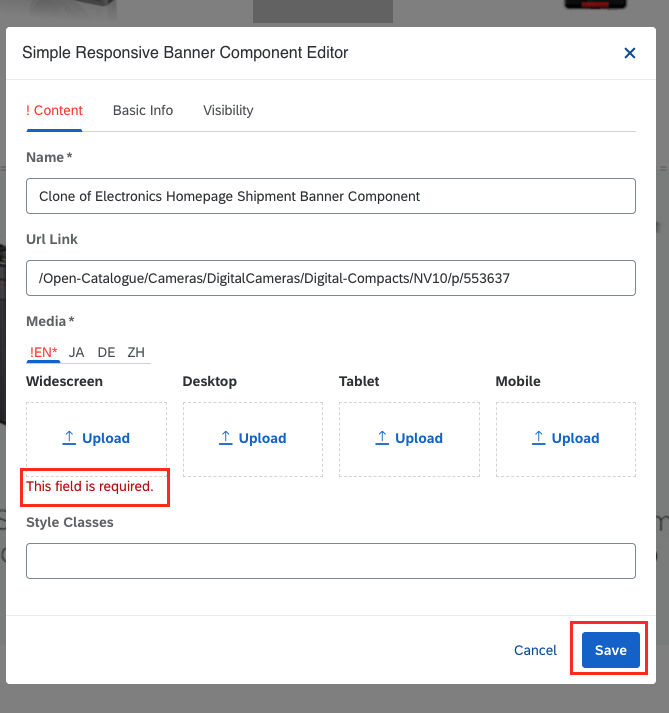Screen dimensions: 669x713
Task: Switch media language to DE
Action: pyautogui.click(x=106, y=352)
